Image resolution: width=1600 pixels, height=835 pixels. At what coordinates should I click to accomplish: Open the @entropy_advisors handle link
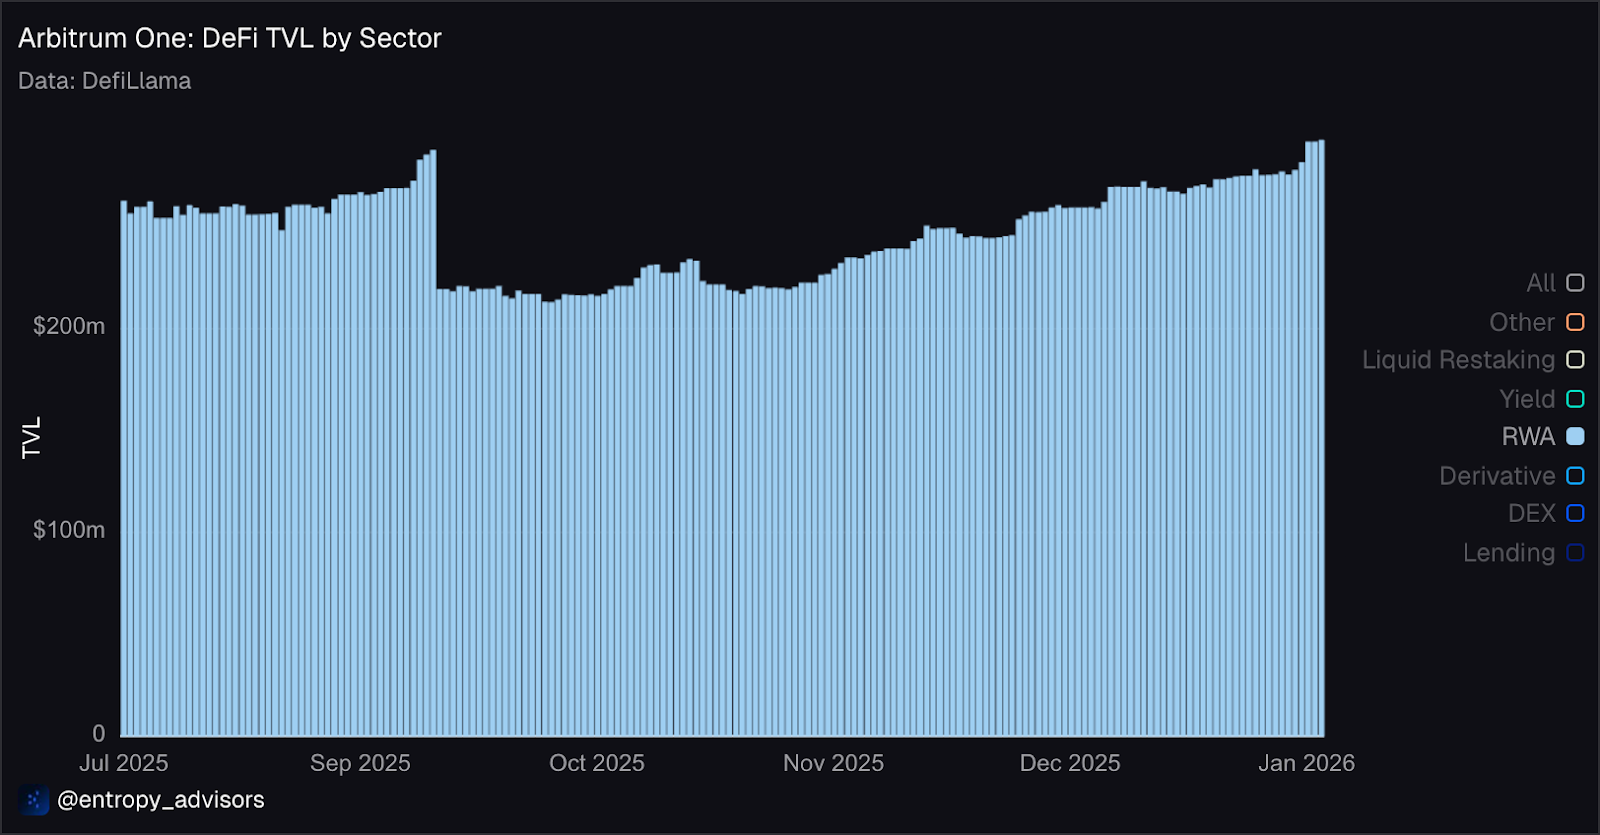pos(161,800)
